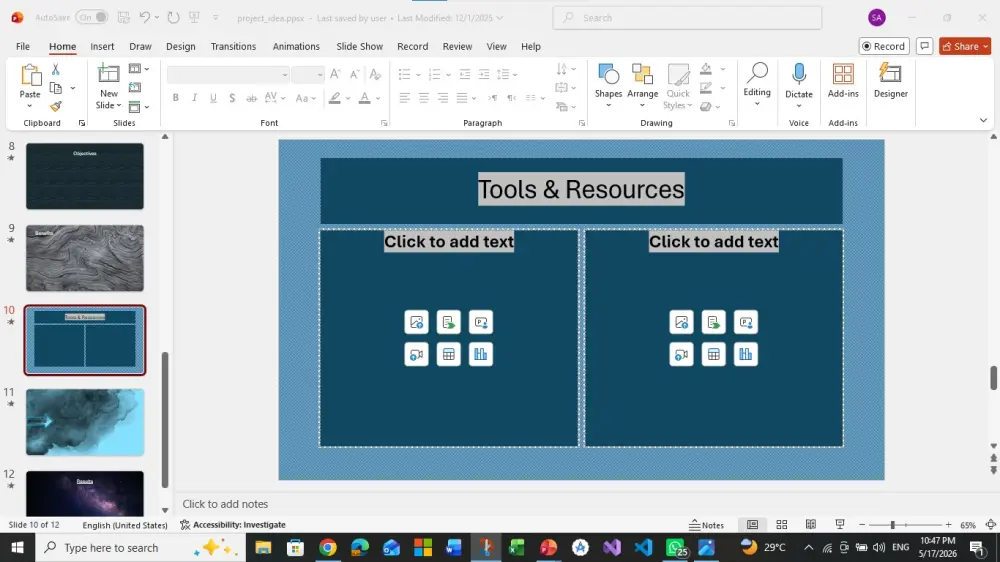The image size is (1000, 562).
Task: Toggle Notes pane in status bar
Action: coord(707,525)
